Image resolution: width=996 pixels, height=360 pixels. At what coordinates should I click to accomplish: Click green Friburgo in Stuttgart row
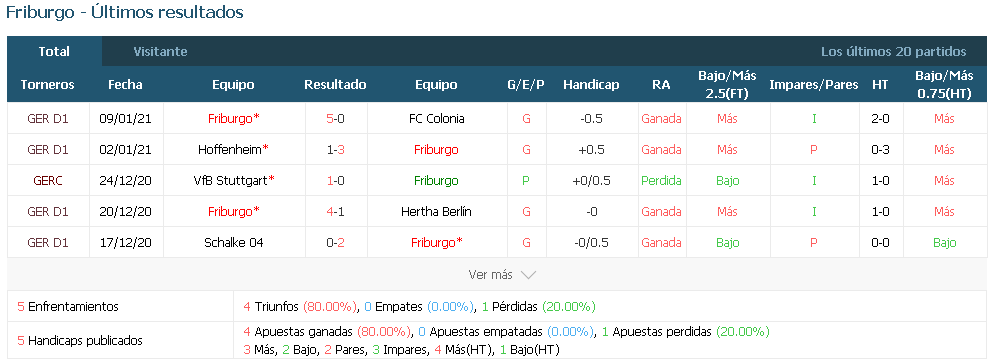436,180
